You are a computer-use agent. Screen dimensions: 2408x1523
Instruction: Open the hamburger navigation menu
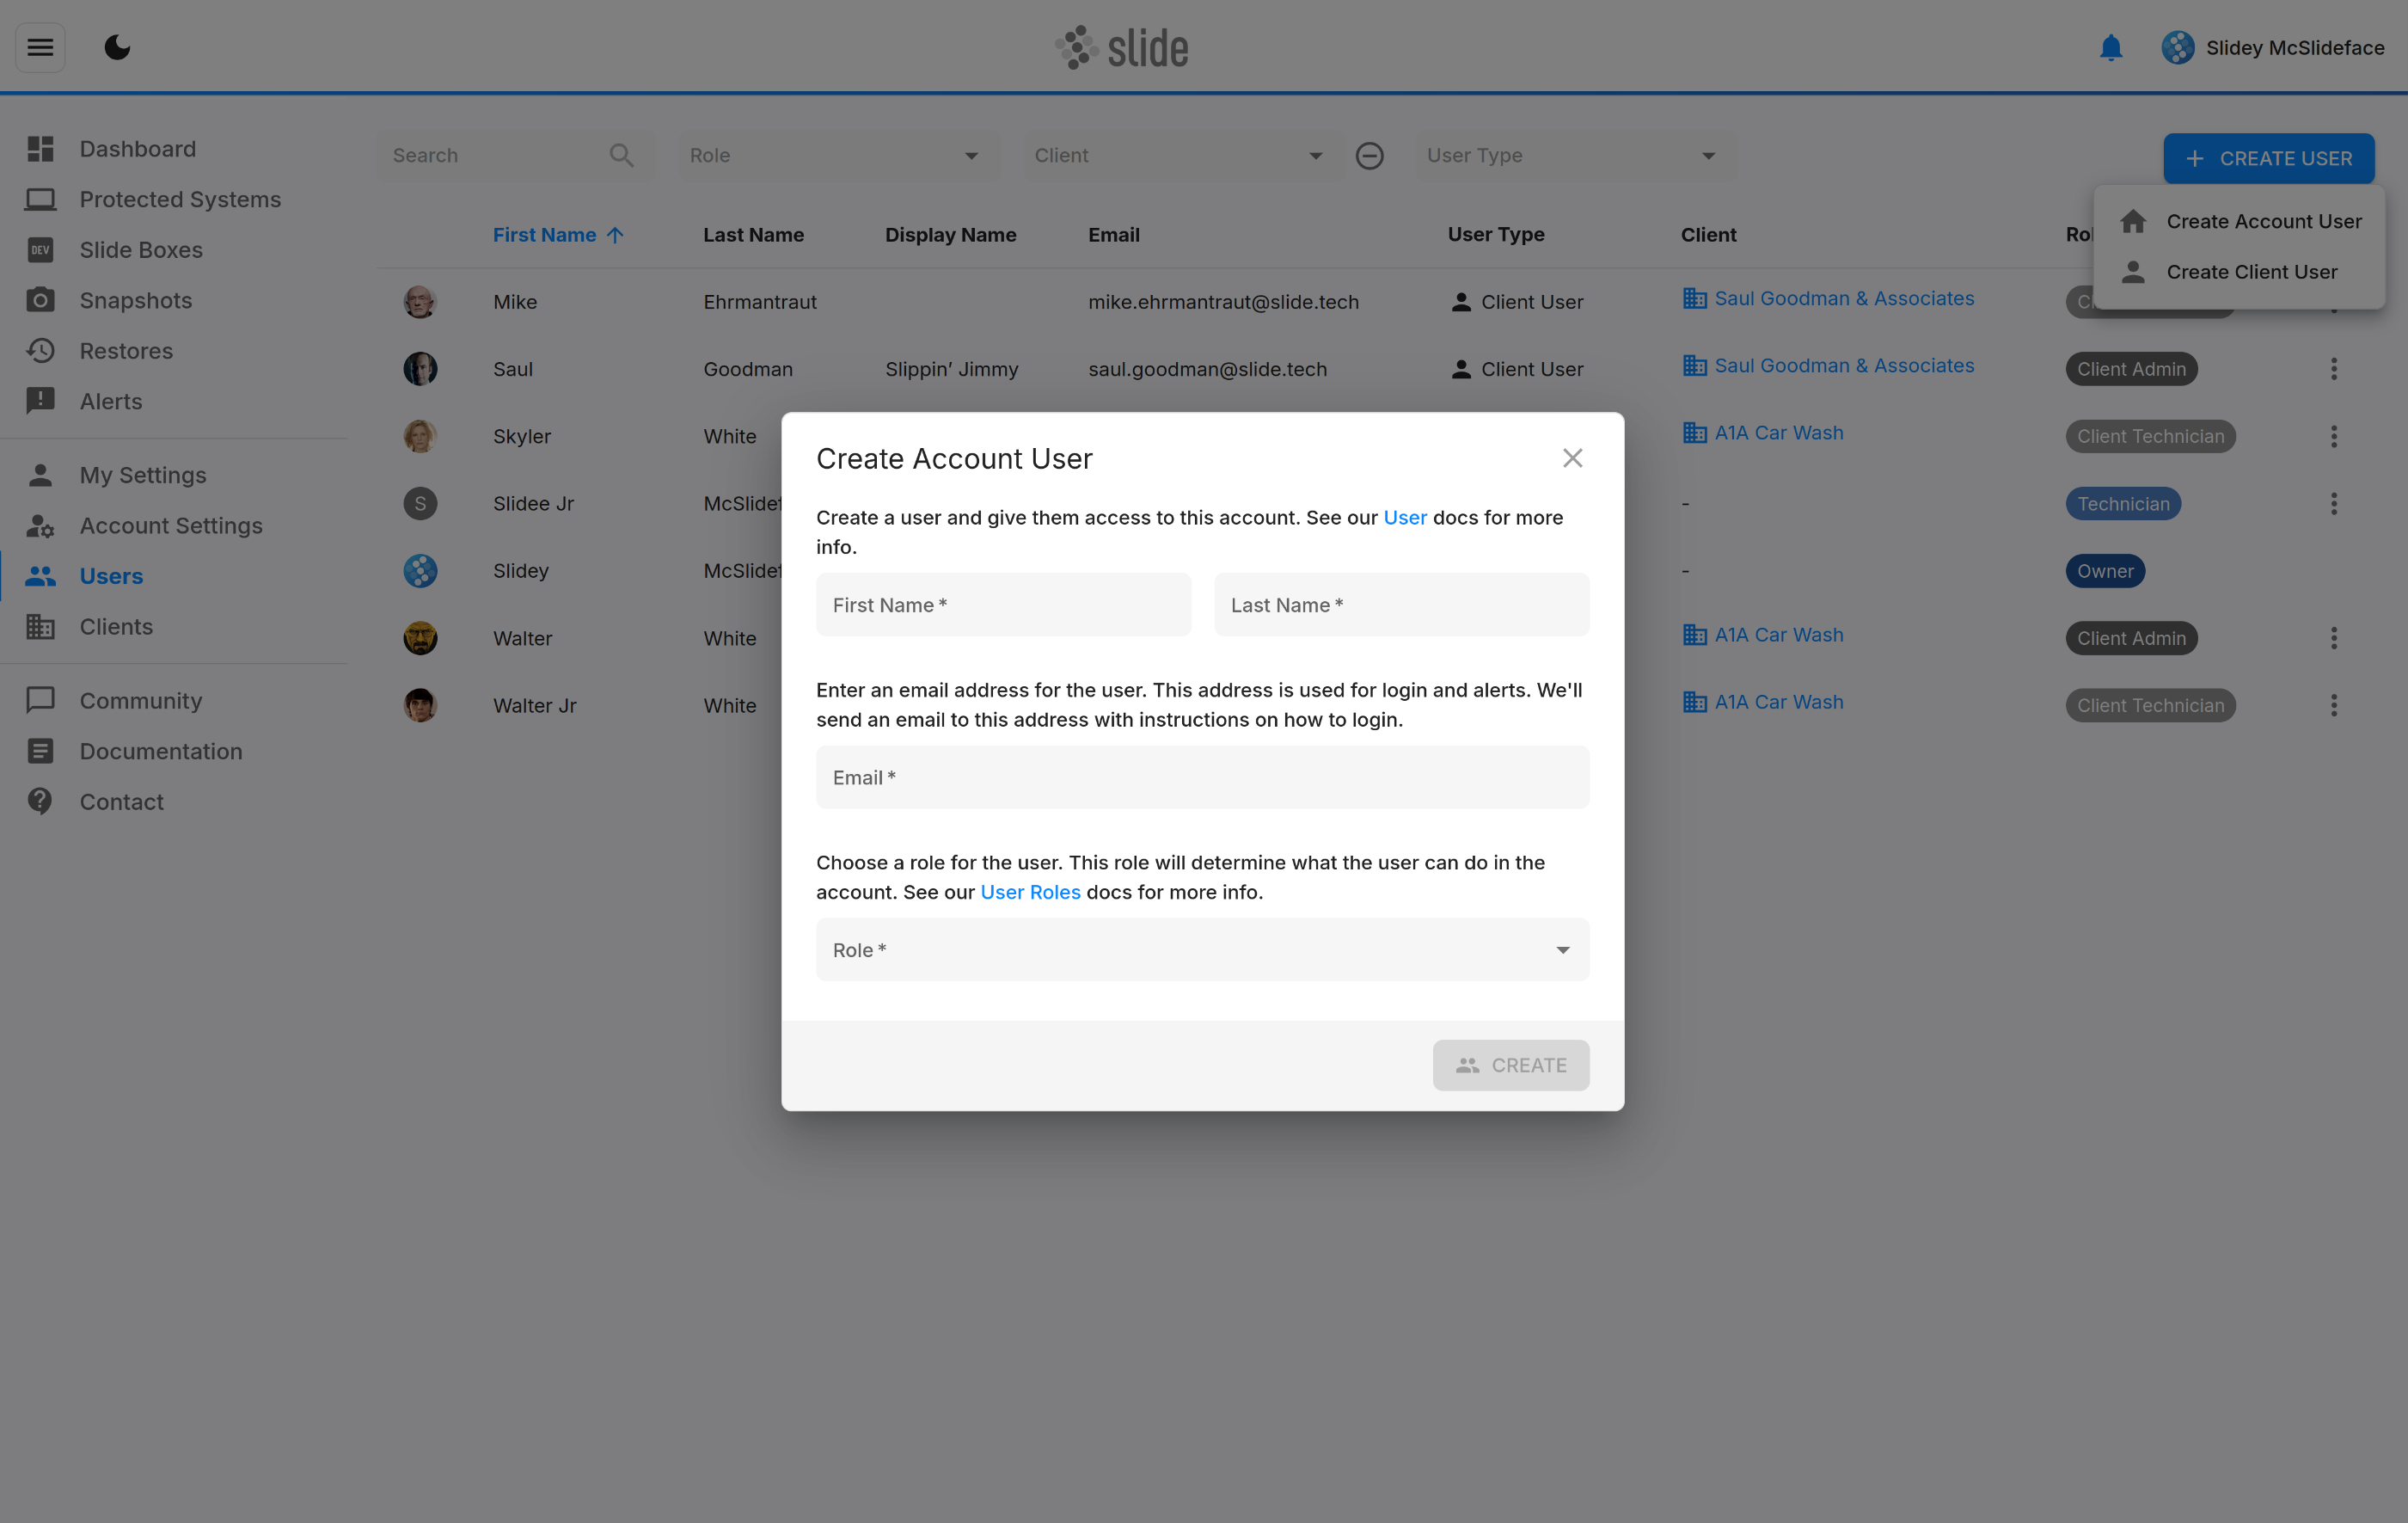click(x=40, y=47)
